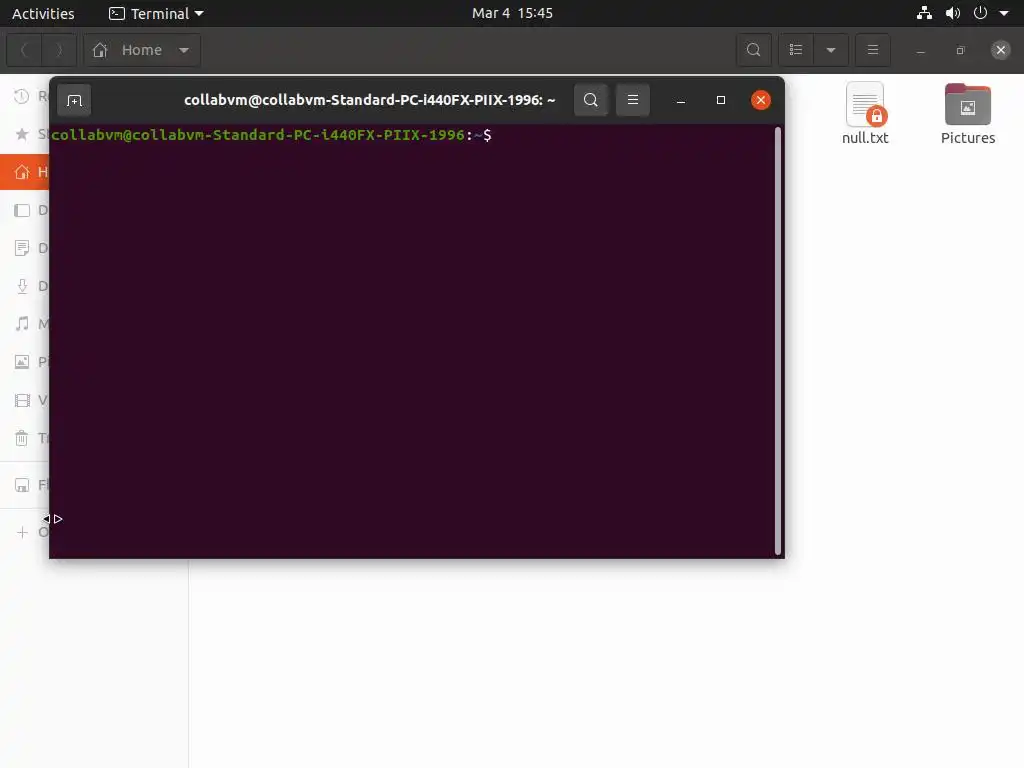Select the Pictures folder
The image size is (1024, 768).
[x=967, y=114]
